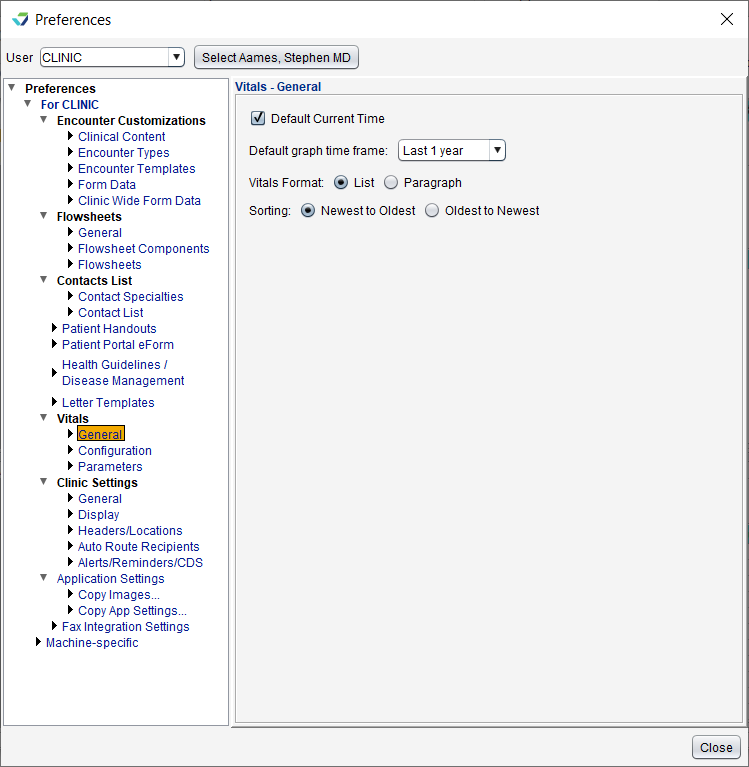
Task: Toggle Default Current Time checkbox
Action: pyautogui.click(x=258, y=118)
